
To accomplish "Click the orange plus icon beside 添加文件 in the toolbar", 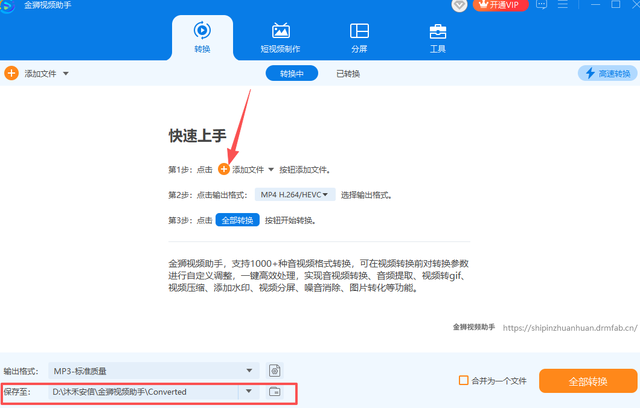I will pos(11,73).
